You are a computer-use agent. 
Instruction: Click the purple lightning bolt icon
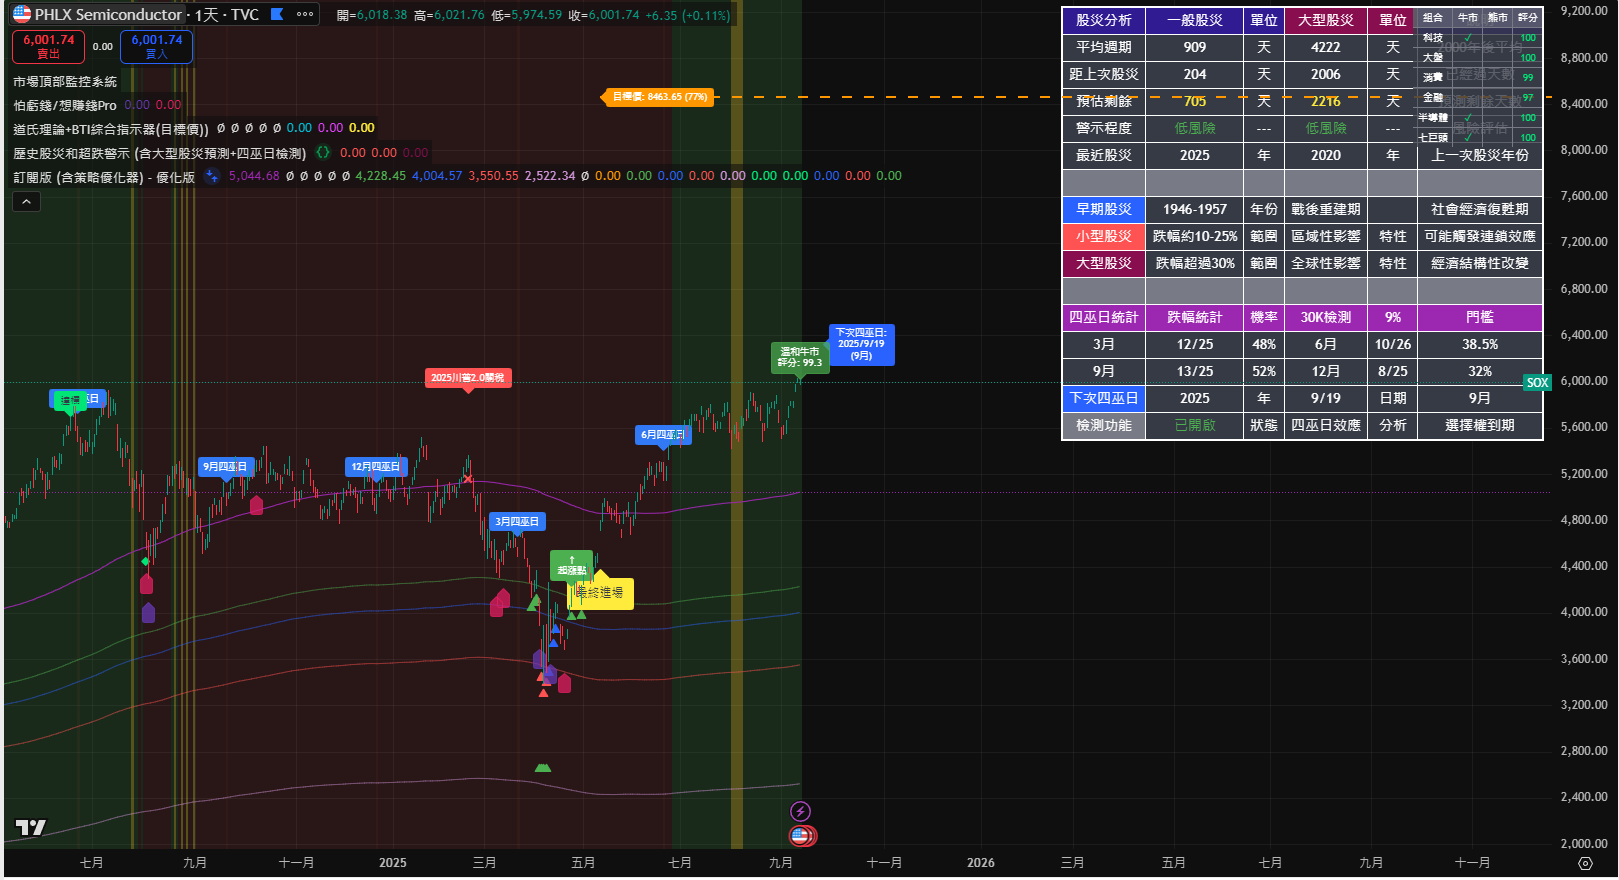point(800,811)
